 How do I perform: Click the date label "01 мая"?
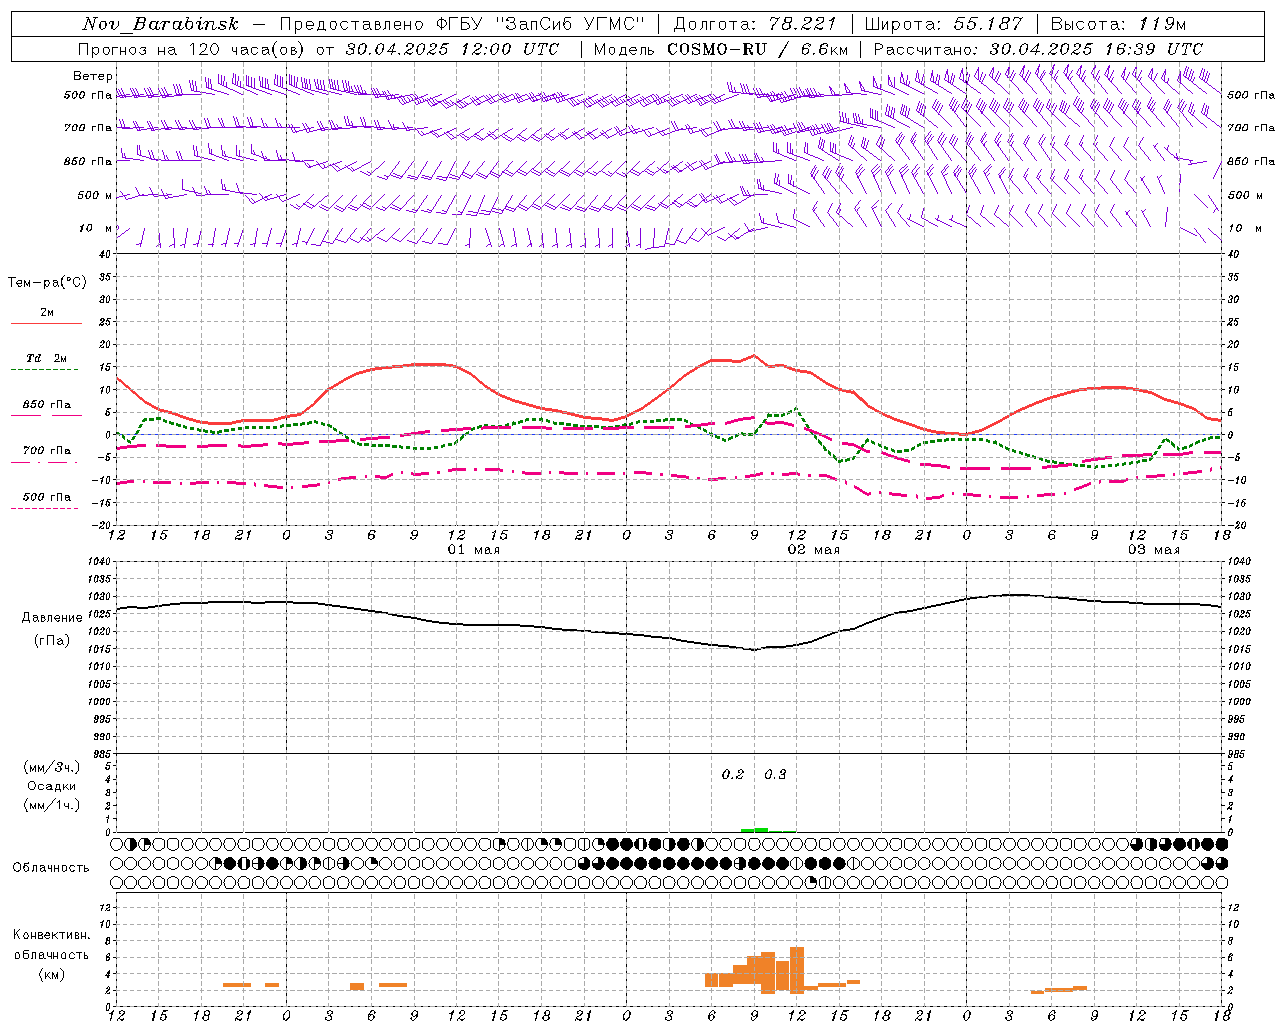[x=474, y=550]
